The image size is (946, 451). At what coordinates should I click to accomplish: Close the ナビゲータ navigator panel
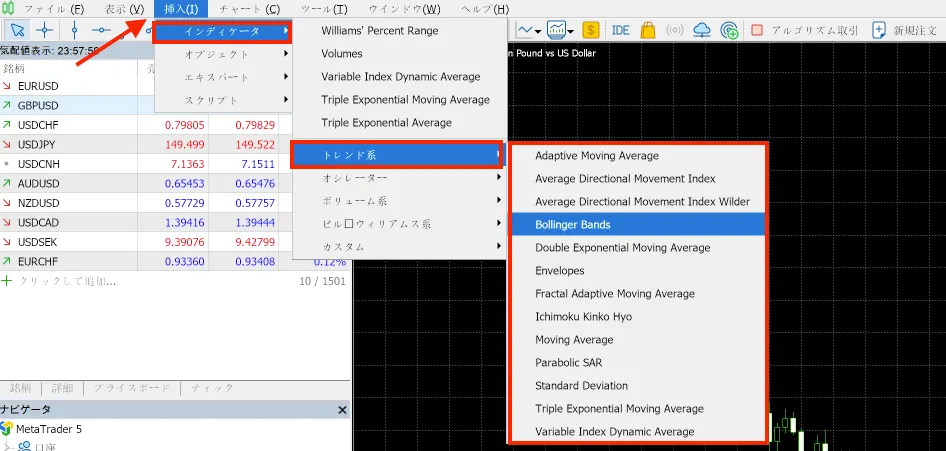coord(342,410)
